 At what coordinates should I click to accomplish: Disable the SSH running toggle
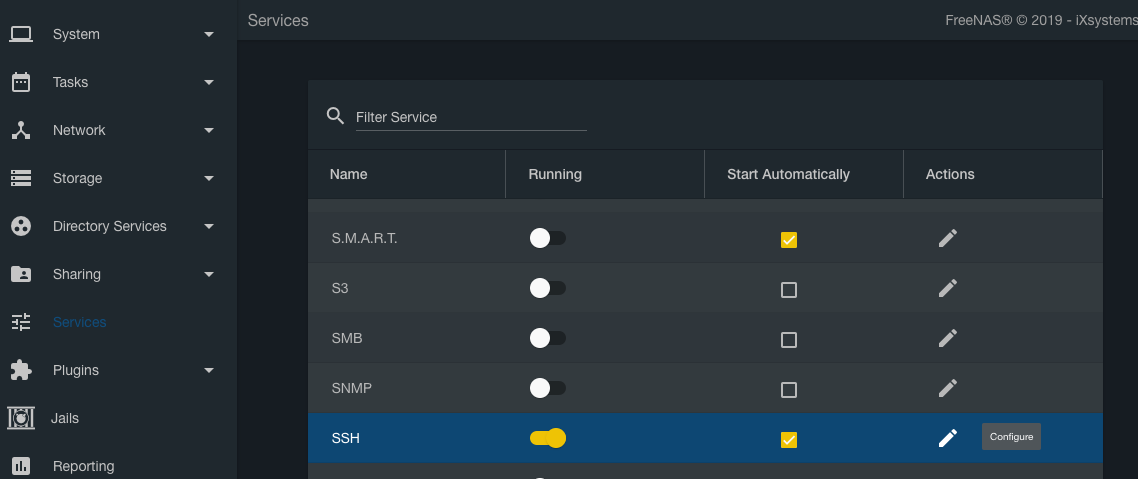coord(548,438)
